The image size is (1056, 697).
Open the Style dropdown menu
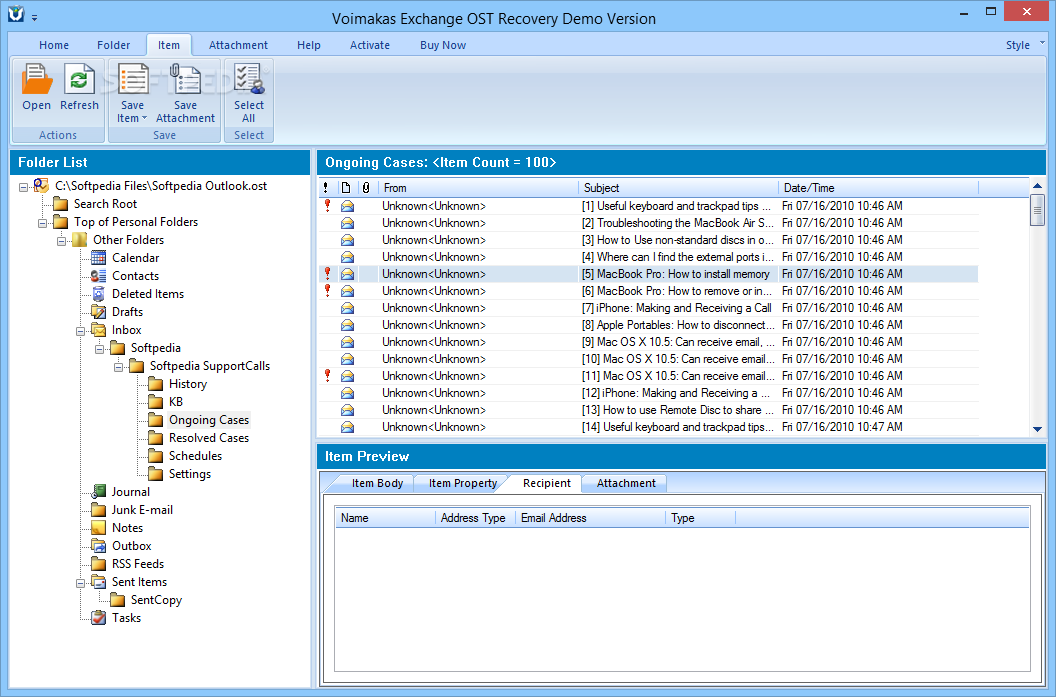(1024, 45)
